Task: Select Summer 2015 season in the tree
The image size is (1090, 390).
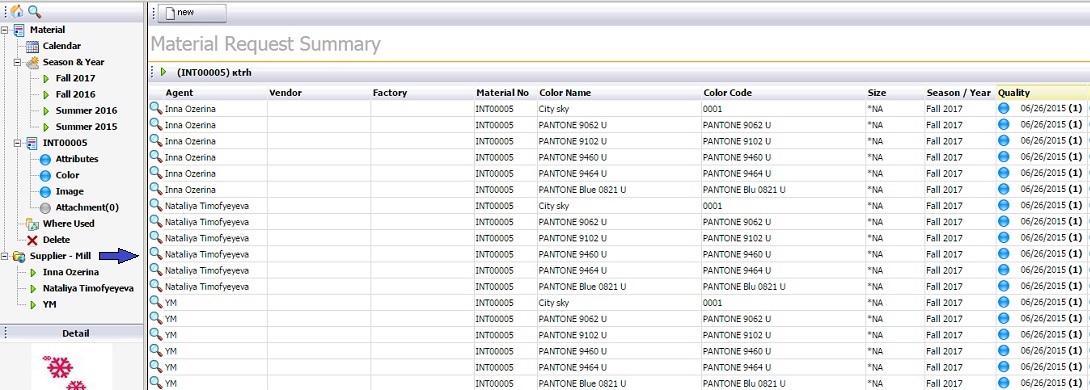Action: (79, 127)
